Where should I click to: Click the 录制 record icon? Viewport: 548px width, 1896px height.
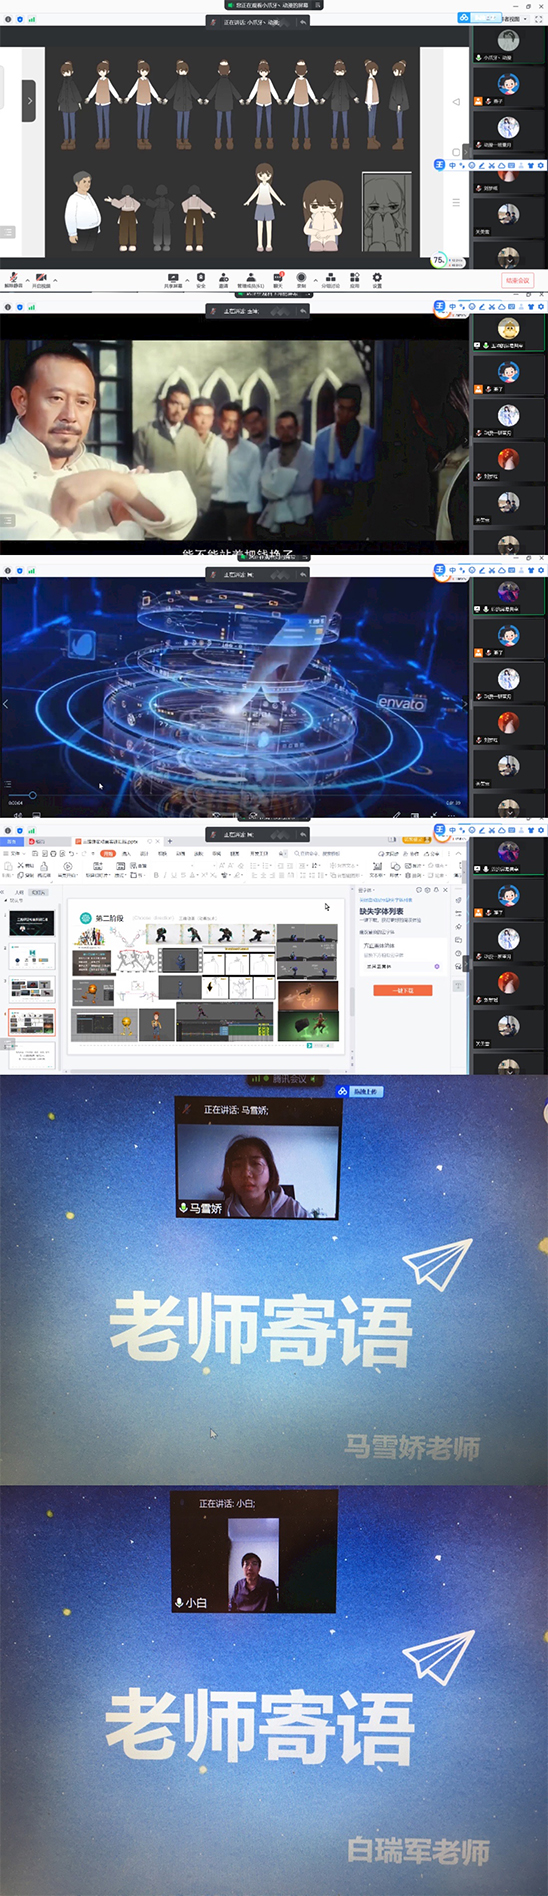(301, 279)
